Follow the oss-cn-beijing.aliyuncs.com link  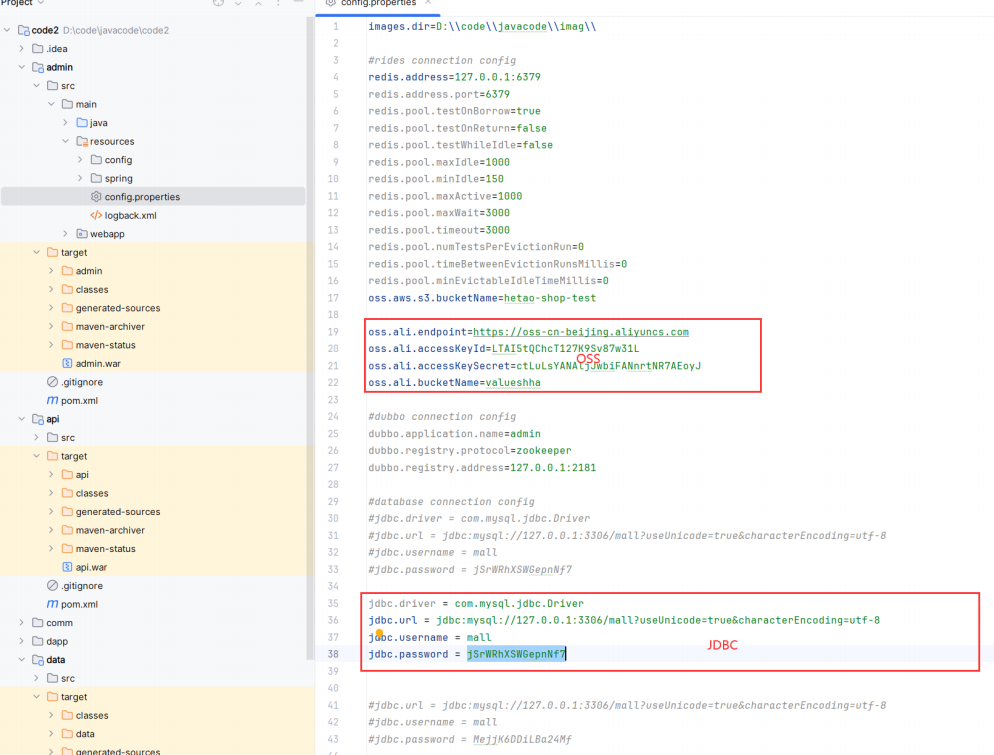581,332
